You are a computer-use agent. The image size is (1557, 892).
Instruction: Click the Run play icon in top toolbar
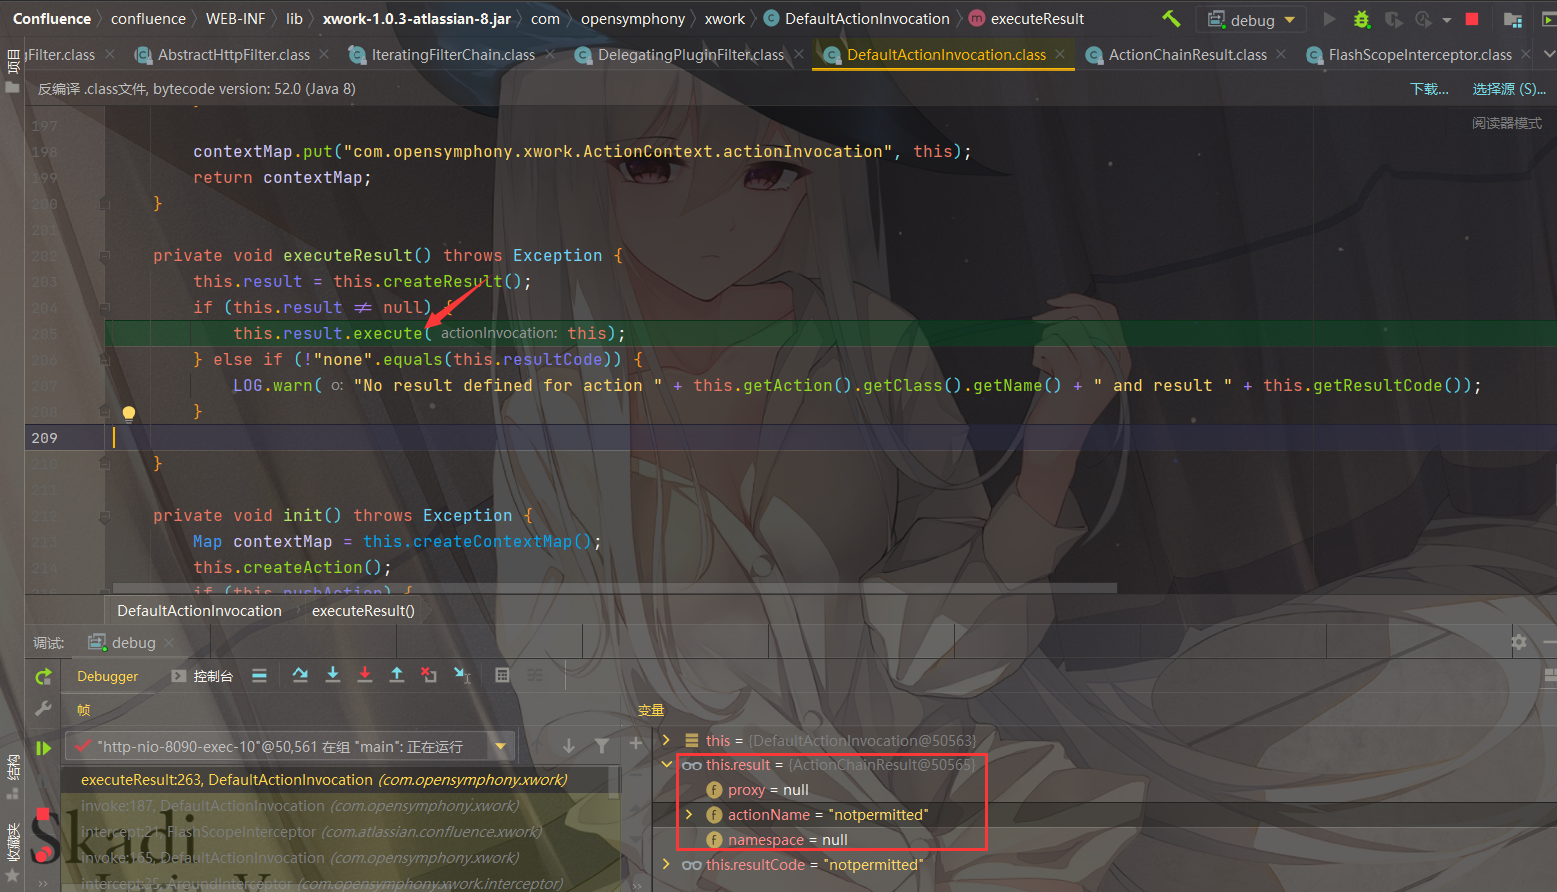[x=1329, y=19]
